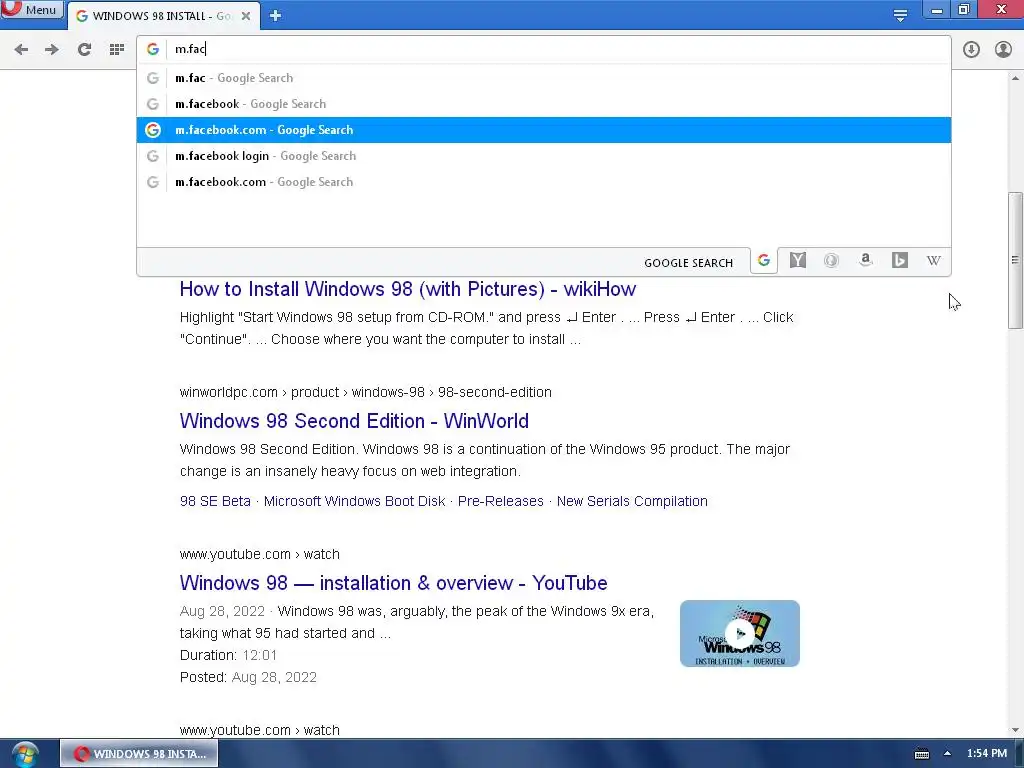Open the downloads icon
The height and width of the screenshot is (768, 1024).
[x=971, y=50]
